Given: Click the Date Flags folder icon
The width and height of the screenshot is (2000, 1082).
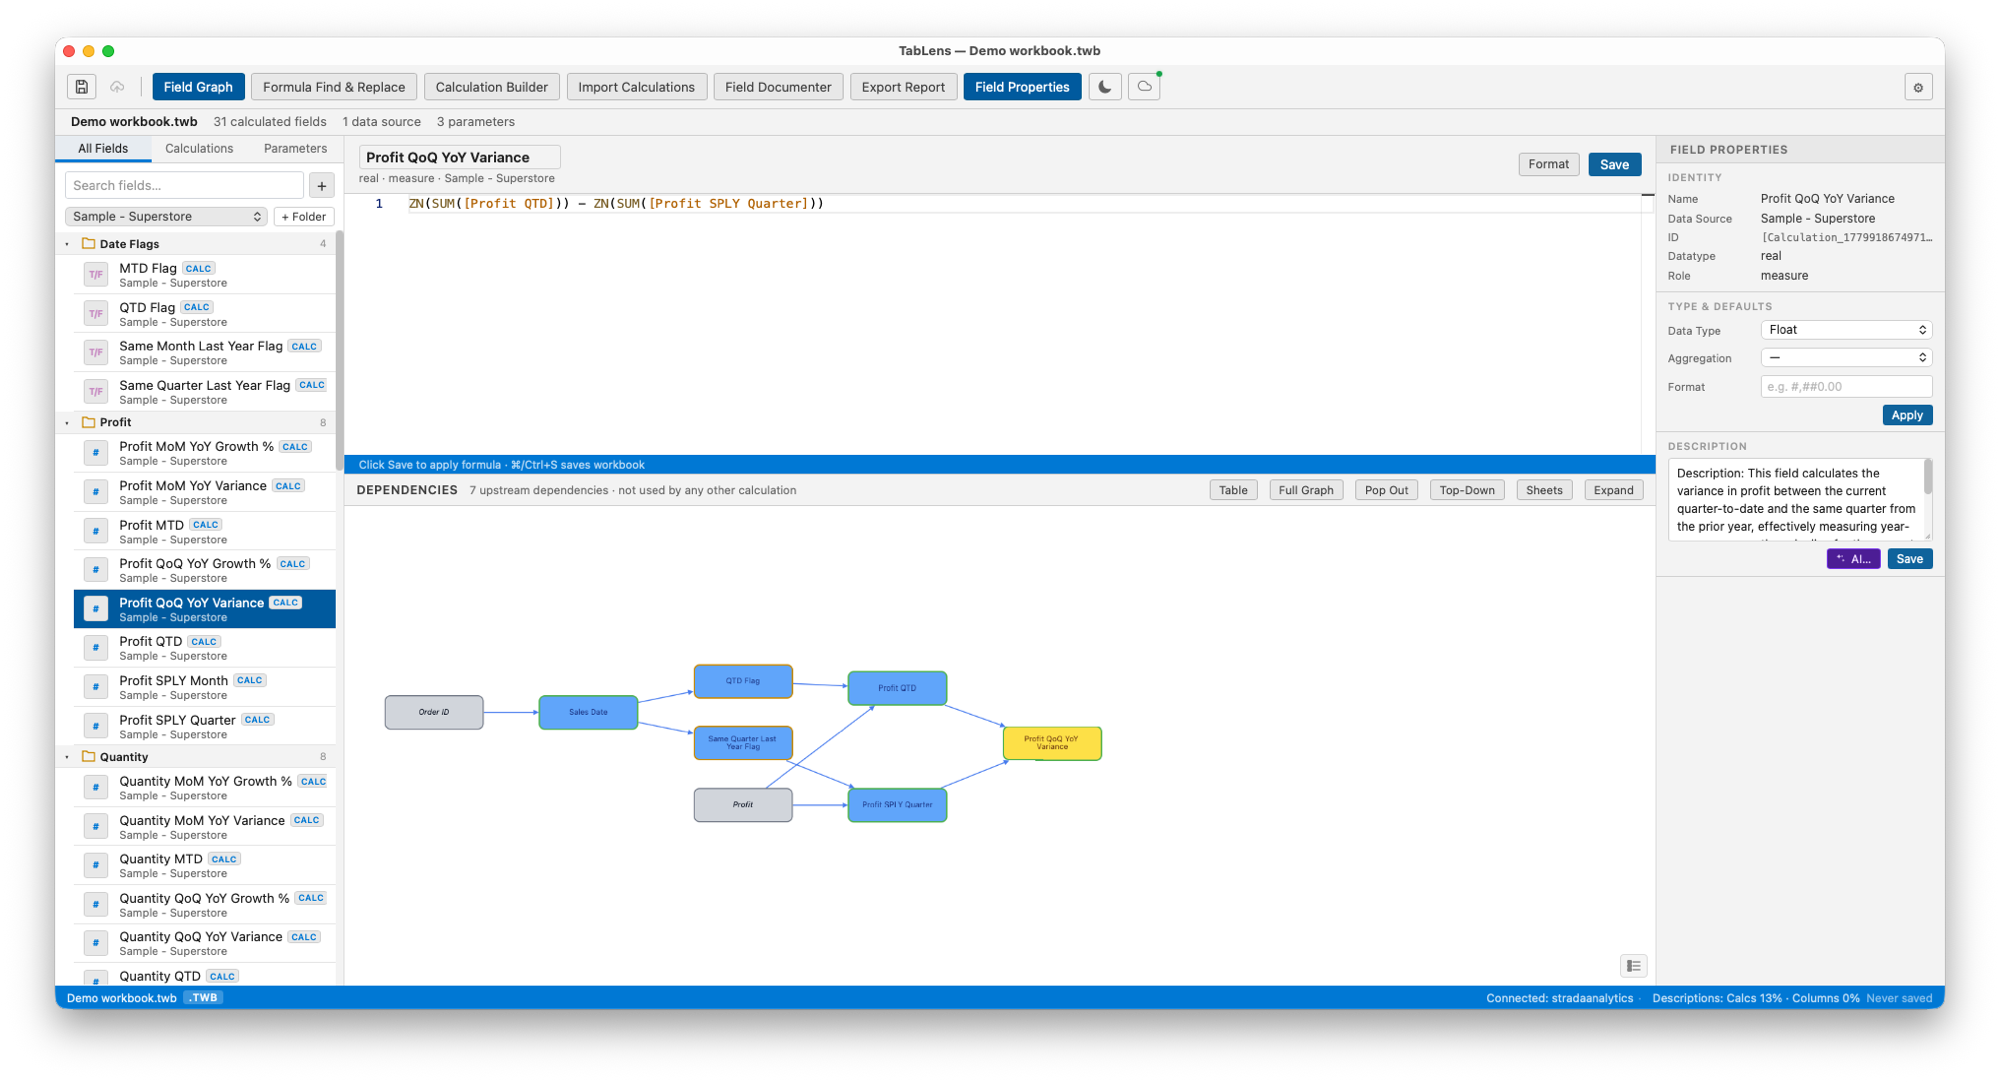Looking at the screenshot, I should (88, 243).
